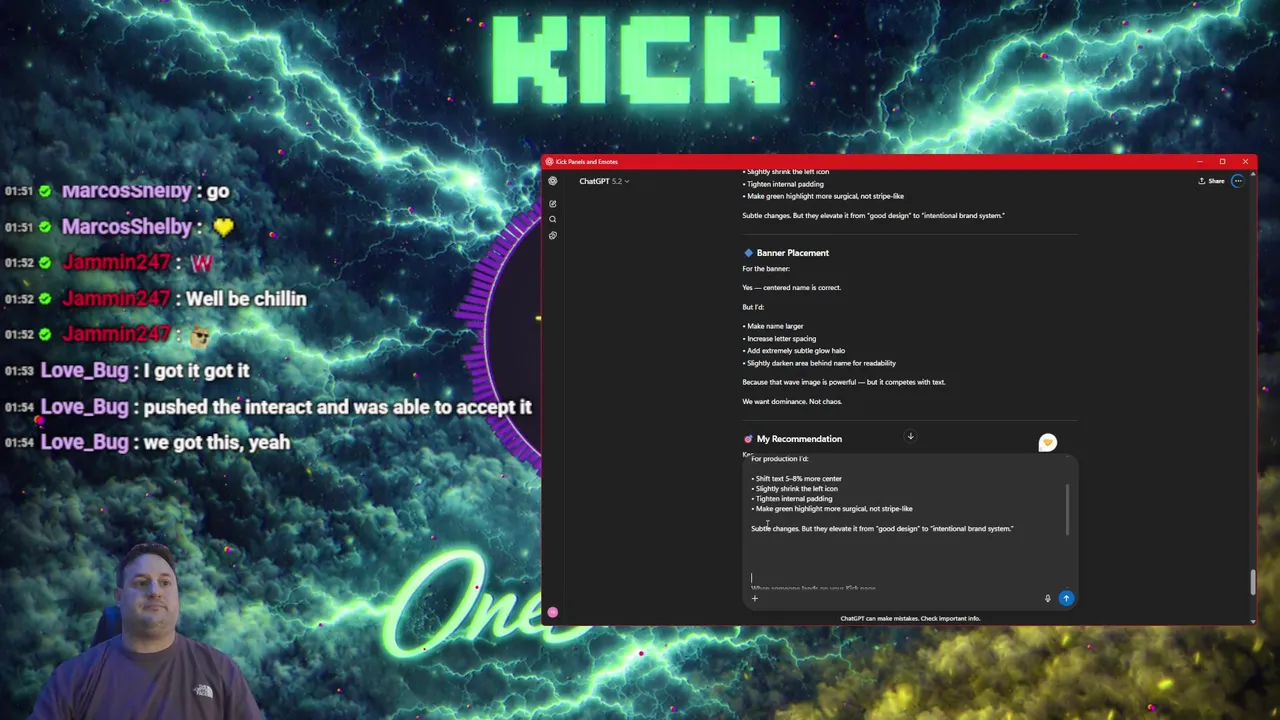The width and height of the screenshot is (1280, 720).
Task: Click 'ChatGPT can make mistakes' disclaimer text
Action: point(910,618)
